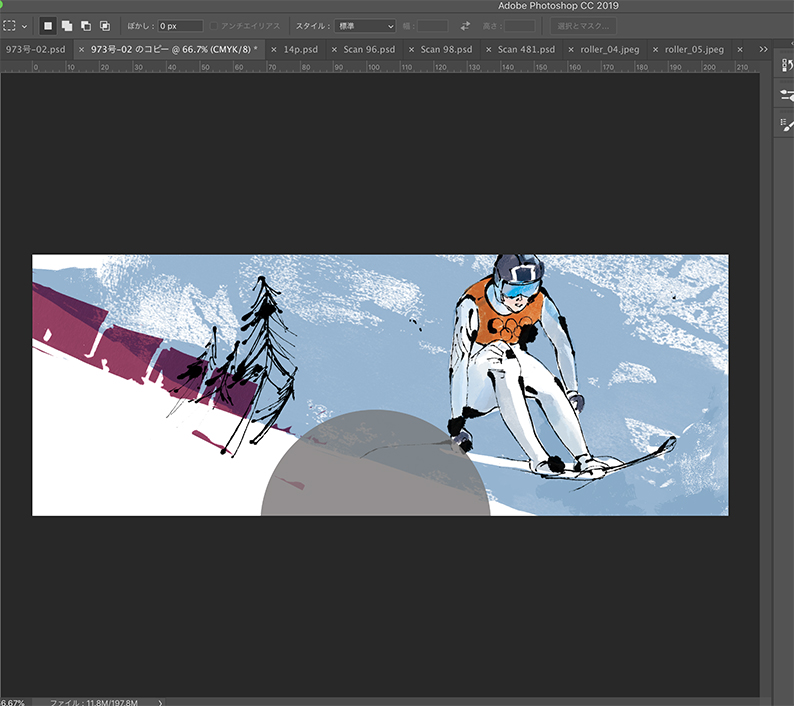Expand the status bar info arrow
The height and width of the screenshot is (706, 794).
pos(160,702)
